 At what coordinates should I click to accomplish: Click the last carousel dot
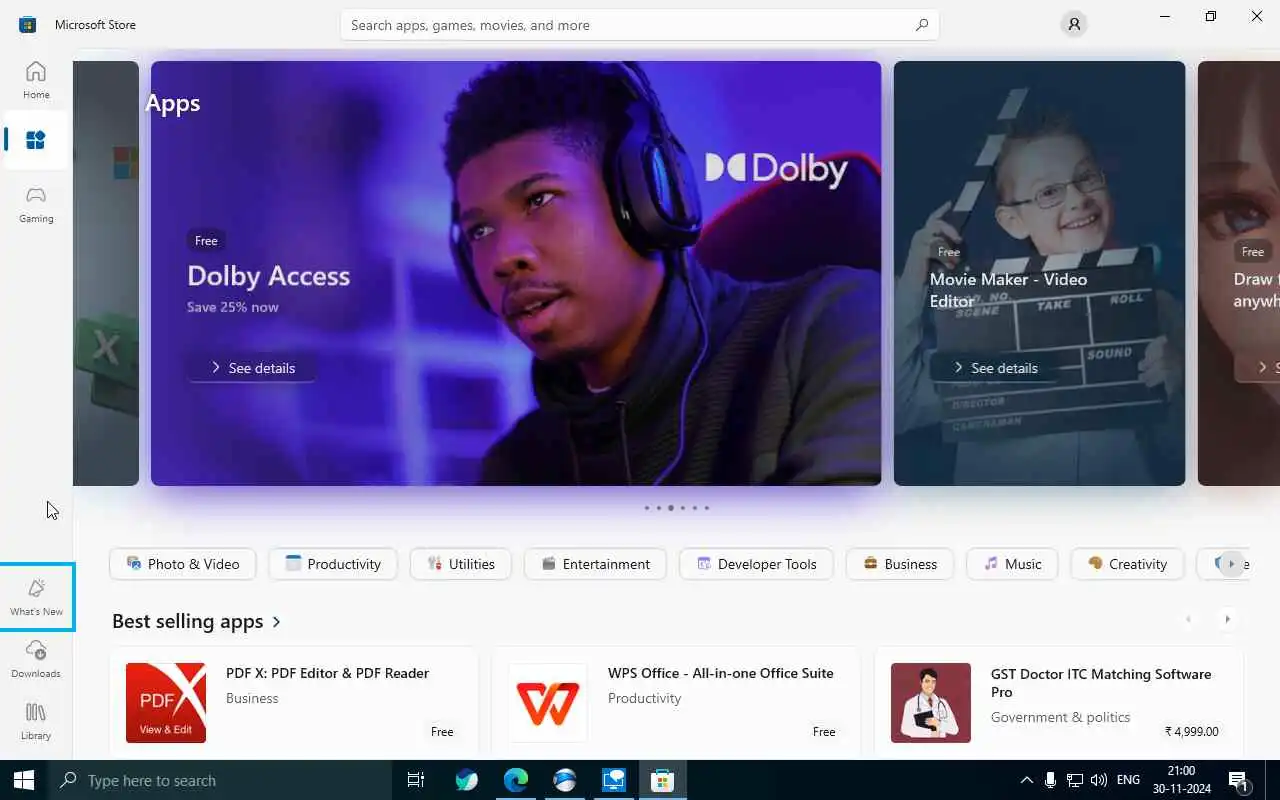(x=706, y=508)
